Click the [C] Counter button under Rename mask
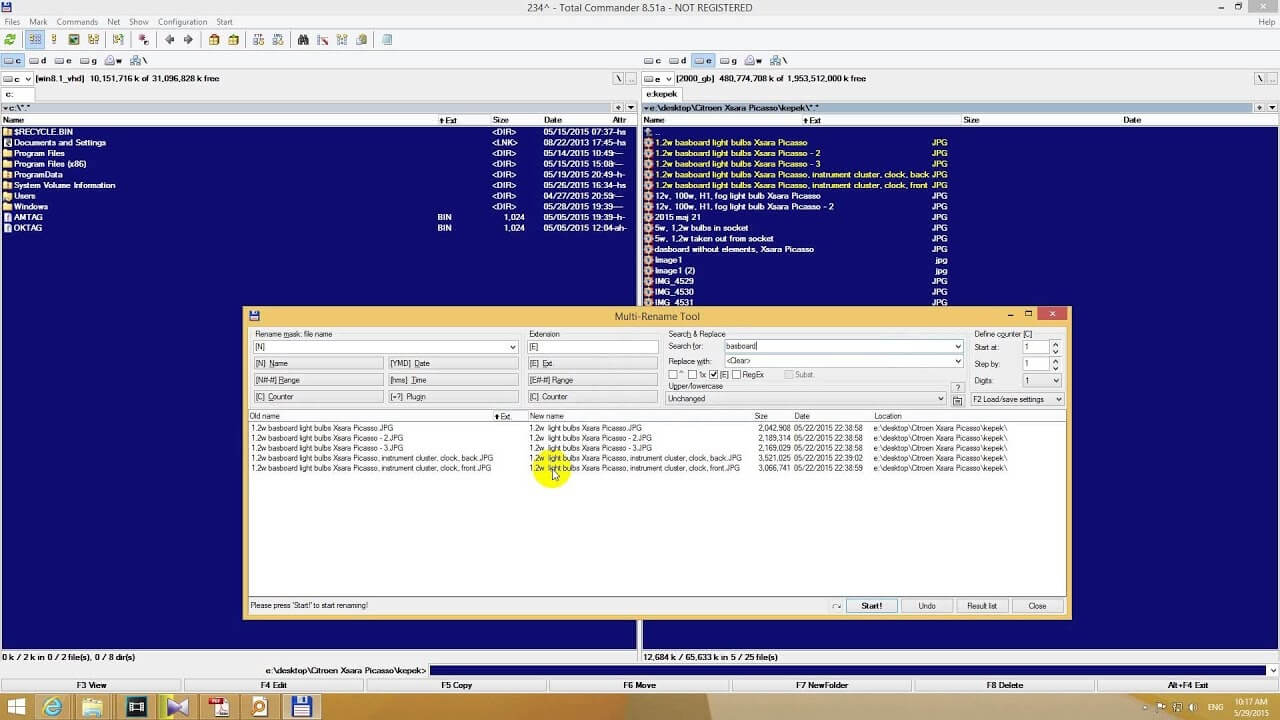 click(318, 397)
